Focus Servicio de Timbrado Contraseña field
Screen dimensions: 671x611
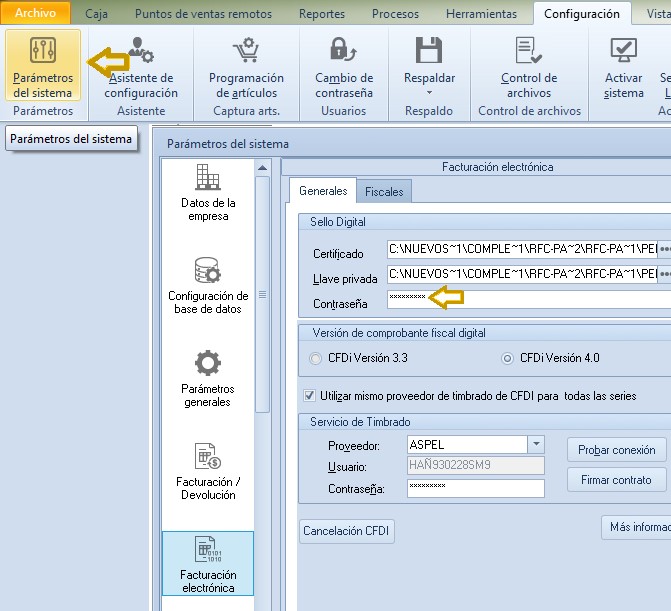pyautogui.click(x=476, y=488)
